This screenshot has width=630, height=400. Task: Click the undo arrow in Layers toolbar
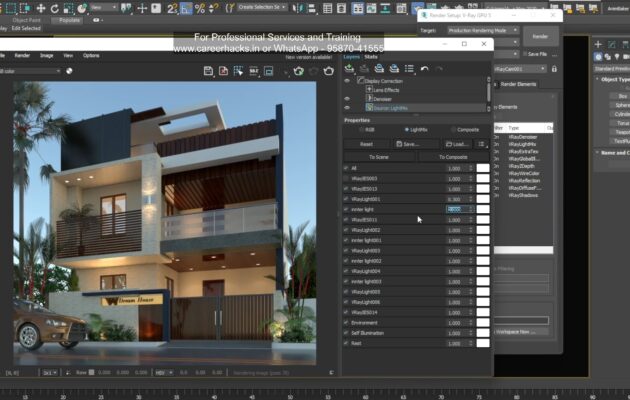[x=424, y=69]
